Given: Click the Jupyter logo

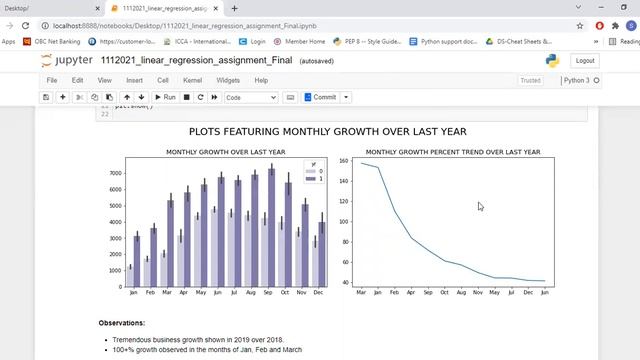Looking at the screenshot, I should [x=67, y=60].
